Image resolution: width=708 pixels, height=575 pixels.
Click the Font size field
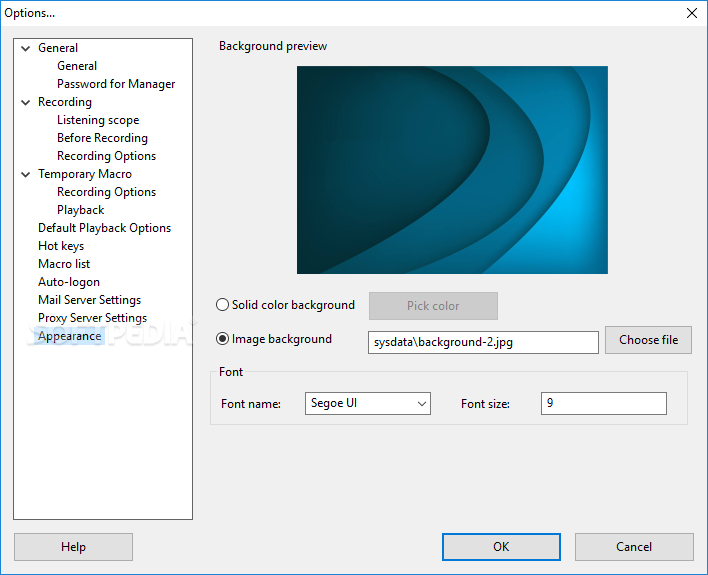(604, 403)
